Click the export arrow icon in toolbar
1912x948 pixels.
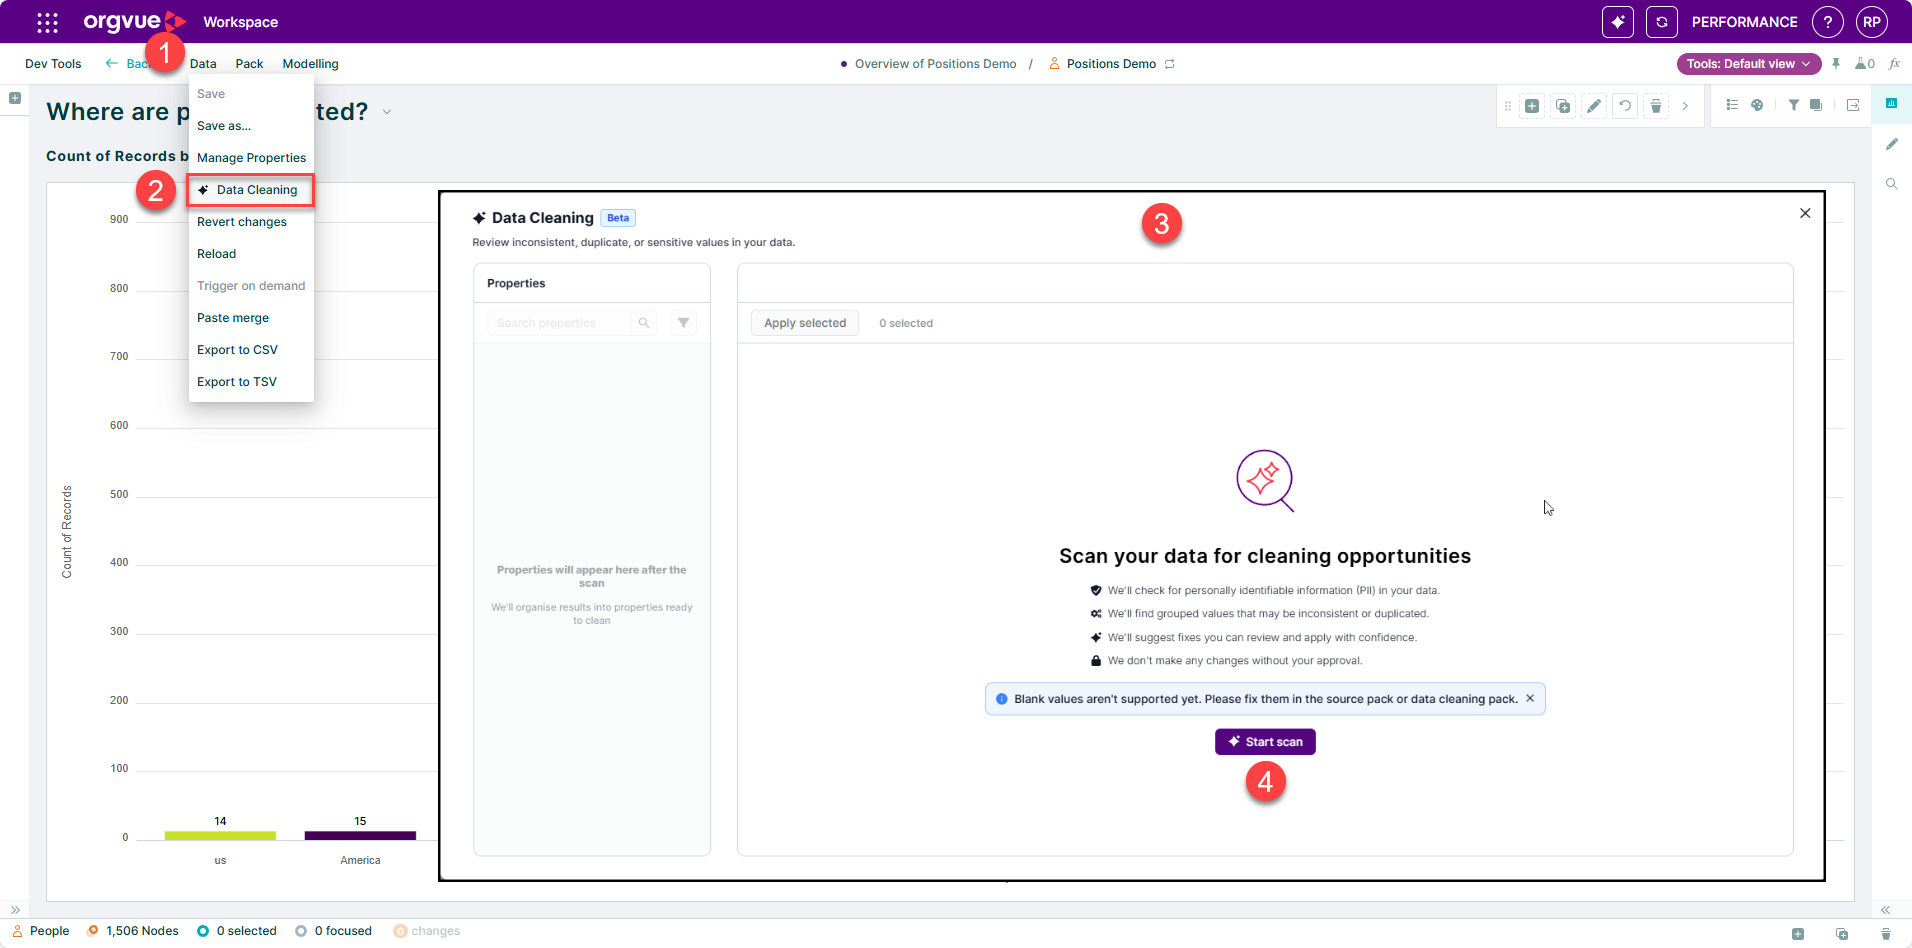(1853, 105)
